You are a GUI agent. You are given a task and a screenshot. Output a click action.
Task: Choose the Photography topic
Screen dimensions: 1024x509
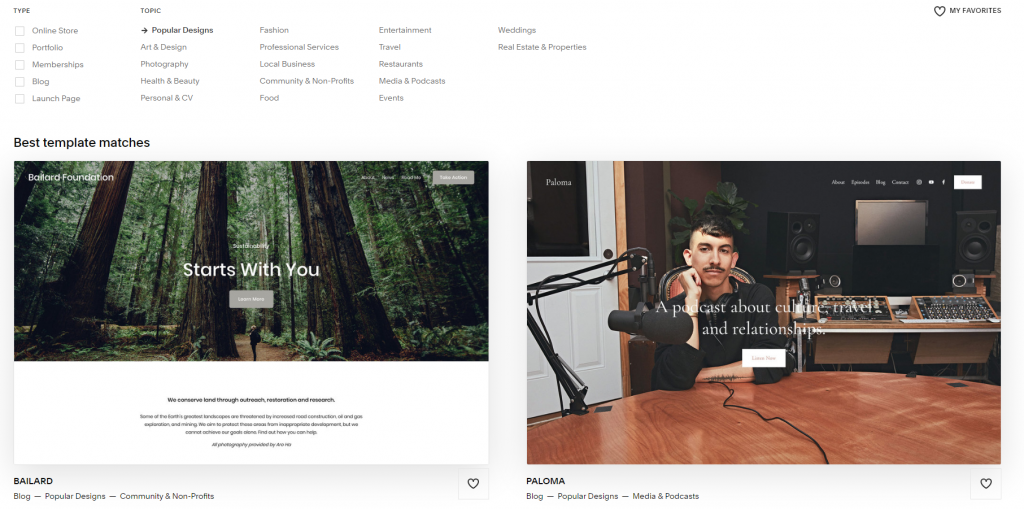click(x=164, y=64)
